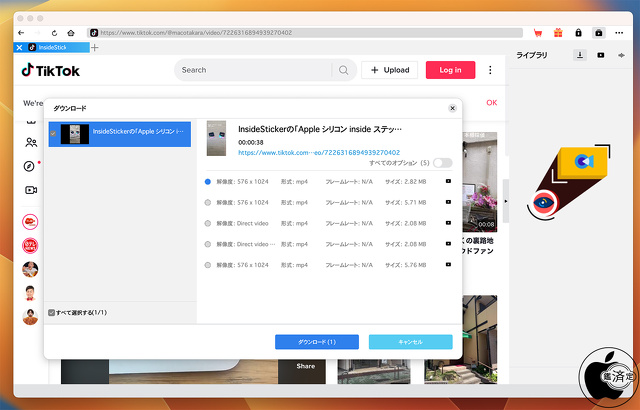Toggle the library panel toolbar icon
Image resolution: width=640 pixels, height=410 pixels.
pos(599,33)
